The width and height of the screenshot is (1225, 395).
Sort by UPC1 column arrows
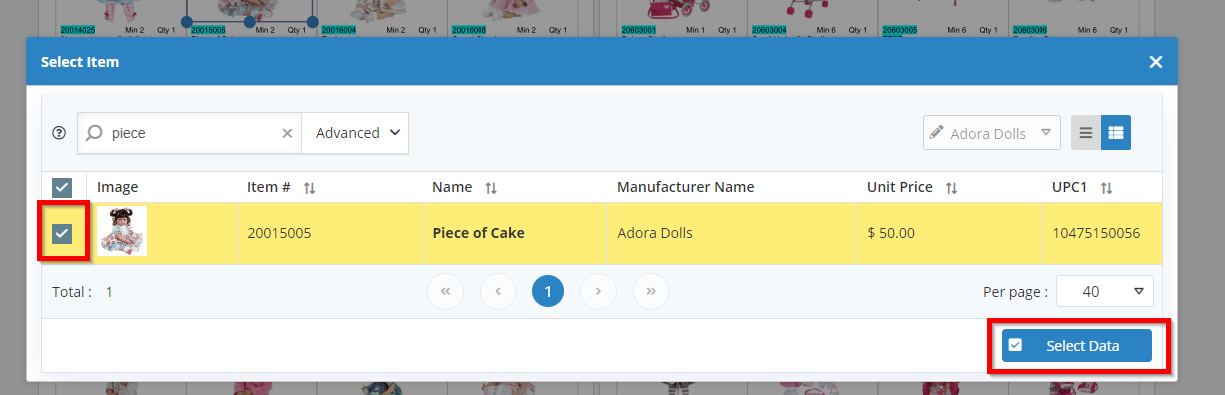pyautogui.click(x=1106, y=188)
